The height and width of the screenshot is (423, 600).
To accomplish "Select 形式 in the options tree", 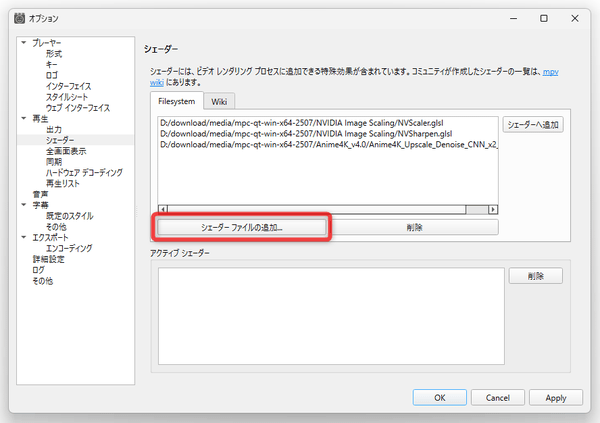I will tap(54, 54).
